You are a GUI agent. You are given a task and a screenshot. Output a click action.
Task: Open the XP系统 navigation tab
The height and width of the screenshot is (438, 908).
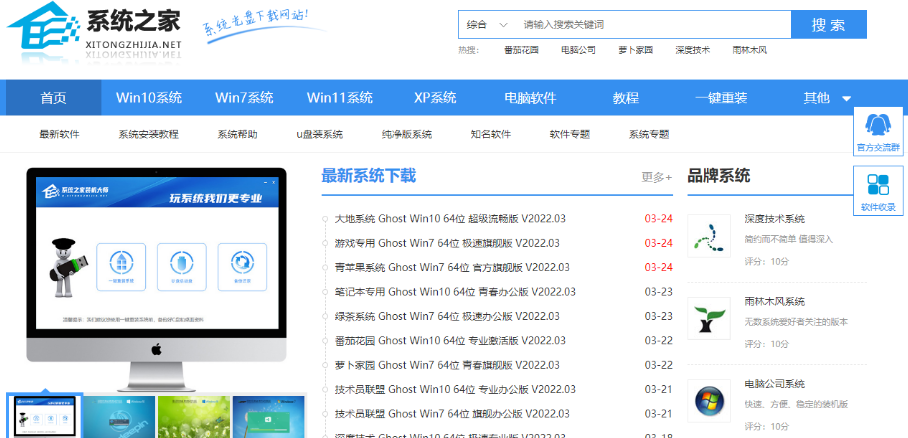tap(435, 98)
